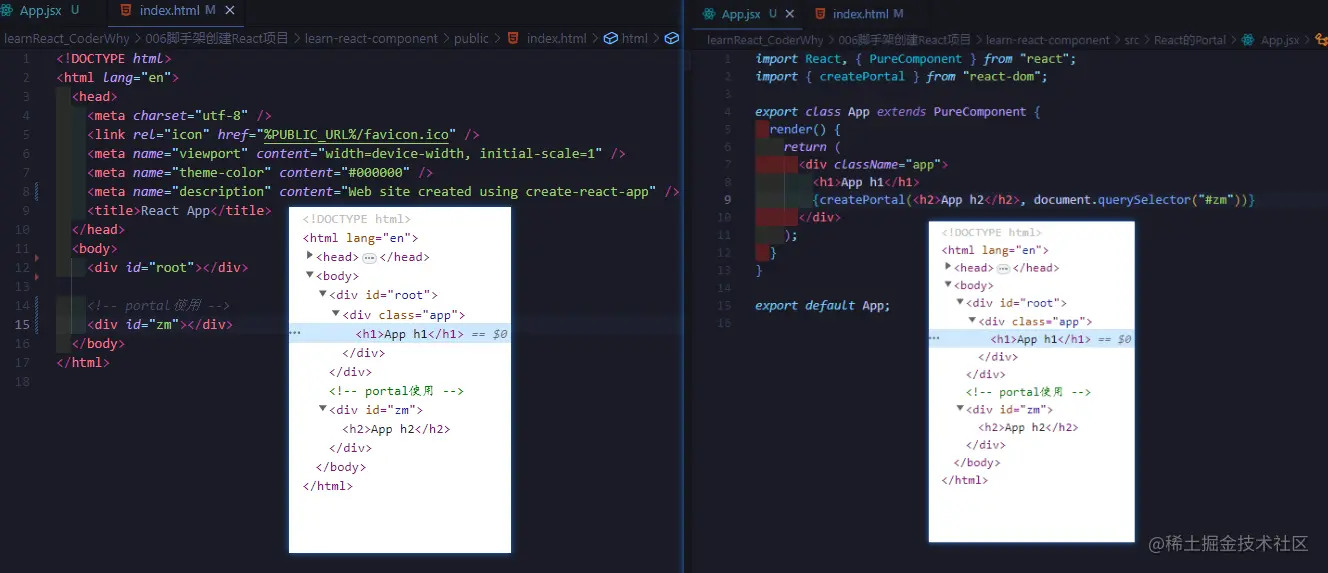Open learnReact_CoderWhy breadcrumb in right pane
The height and width of the screenshot is (573, 1328).
pyautogui.click(x=763, y=41)
